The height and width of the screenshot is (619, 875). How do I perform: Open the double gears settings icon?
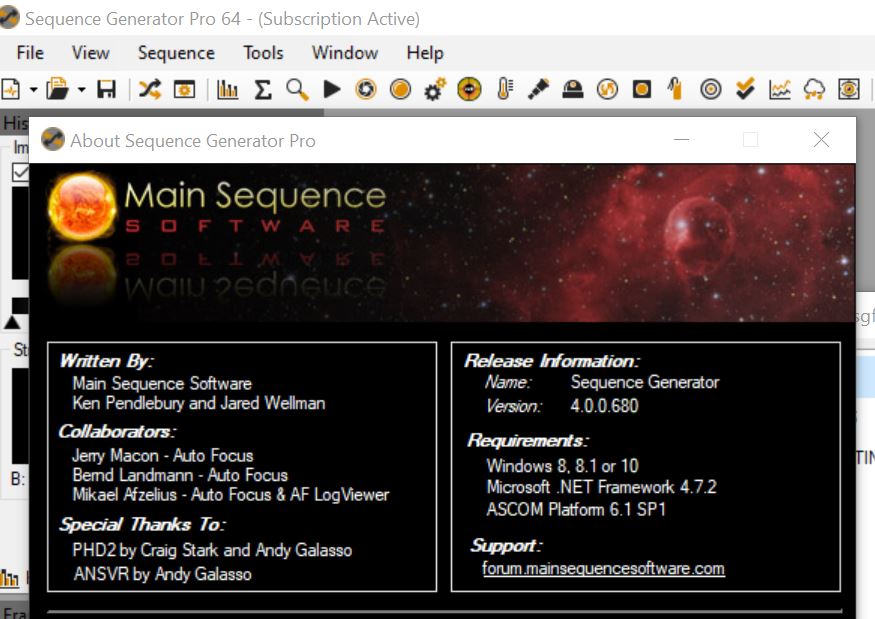[x=435, y=89]
